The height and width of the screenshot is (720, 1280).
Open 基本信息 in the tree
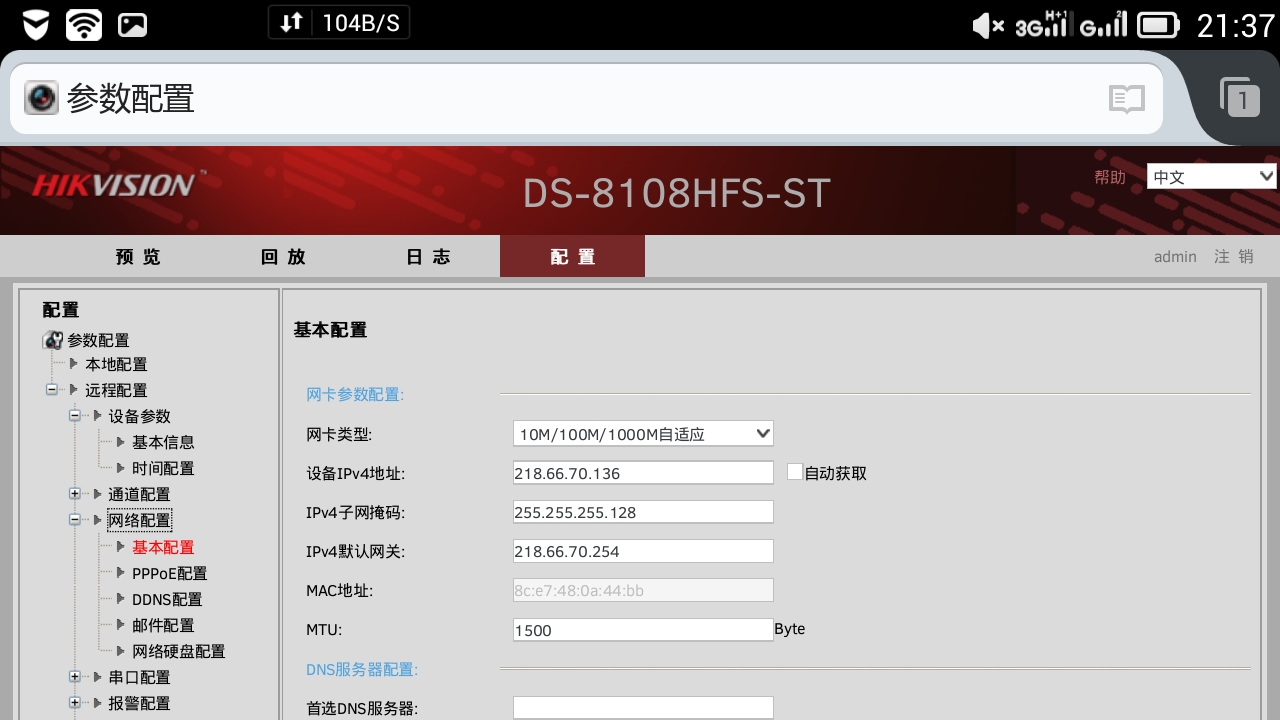[163, 442]
